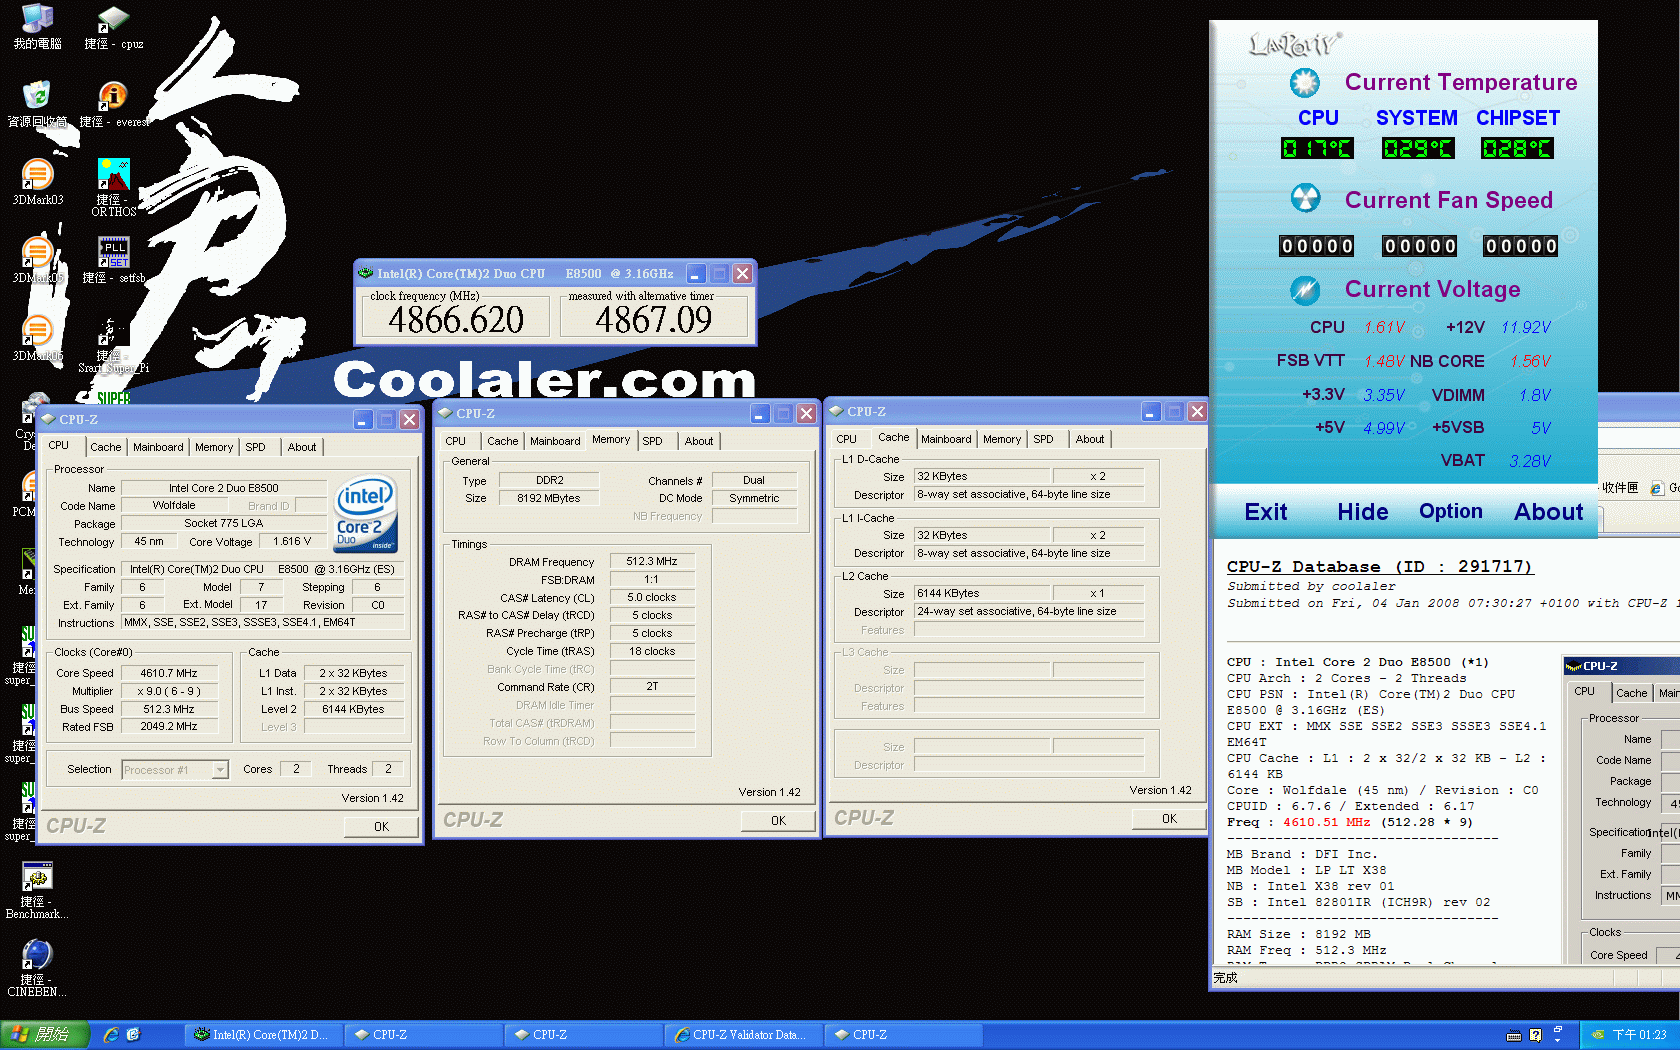The width and height of the screenshot is (1680, 1050).
Task: Open About tab in right CPU-Z window
Action: coord(1090,439)
